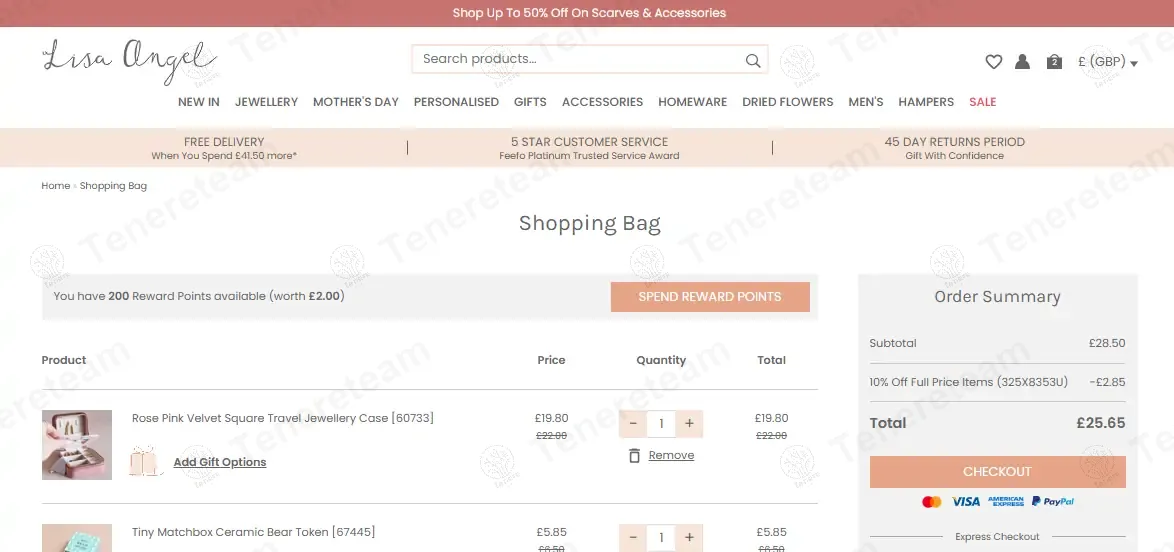Click the Home breadcrumb link
This screenshot has height=552, width=1174.
point(55,186)
